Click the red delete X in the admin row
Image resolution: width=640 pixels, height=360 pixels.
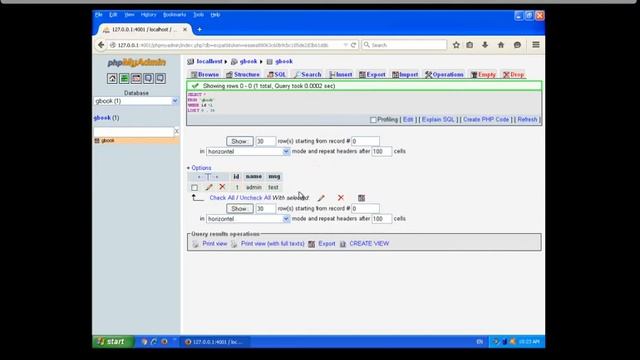[x=222, y=187]
